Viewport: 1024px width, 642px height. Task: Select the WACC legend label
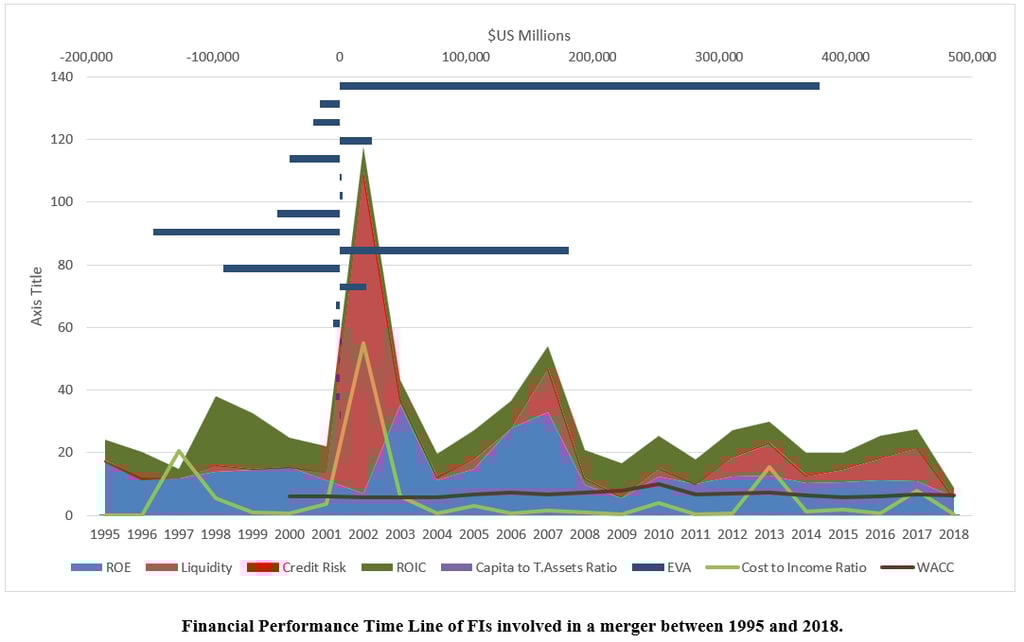coord(935,567)
